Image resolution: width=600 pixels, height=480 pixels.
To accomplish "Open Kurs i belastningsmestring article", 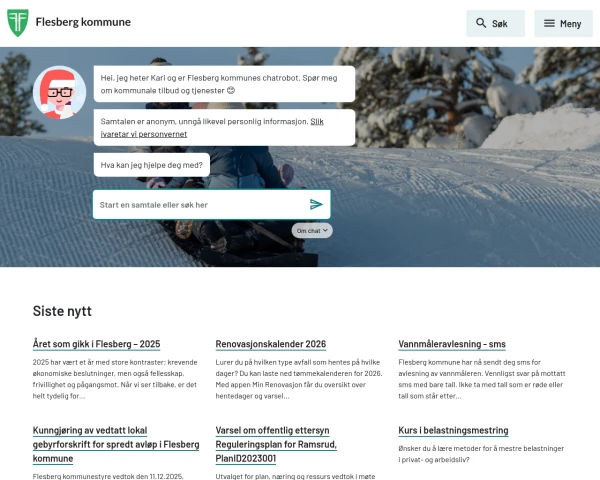I will point(453,430).
